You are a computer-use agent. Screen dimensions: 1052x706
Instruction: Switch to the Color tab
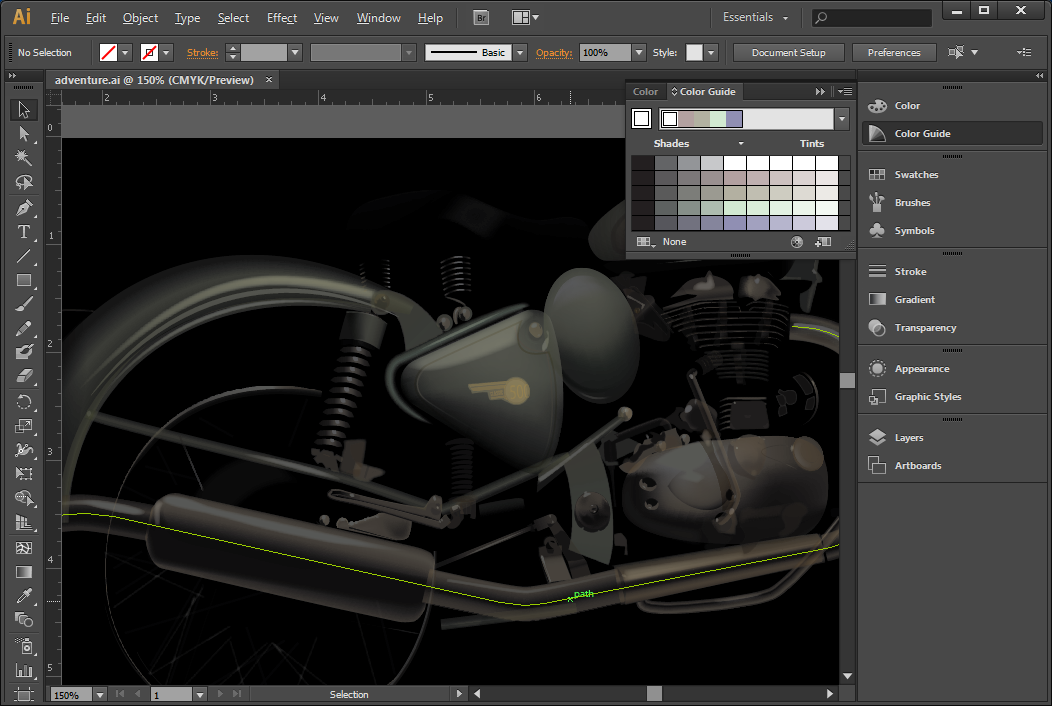[646, 92]
